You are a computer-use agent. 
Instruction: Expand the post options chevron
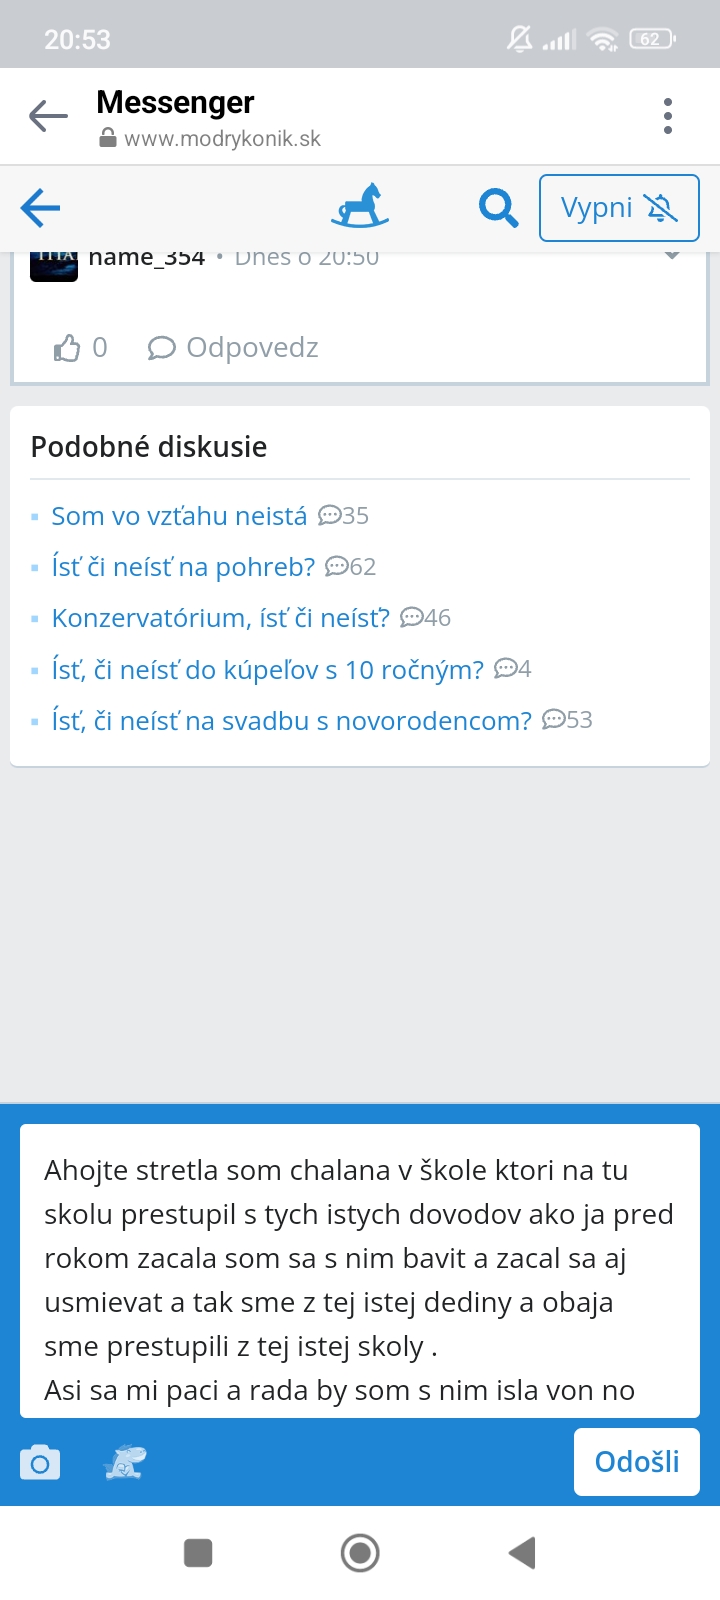pos(672,257)
